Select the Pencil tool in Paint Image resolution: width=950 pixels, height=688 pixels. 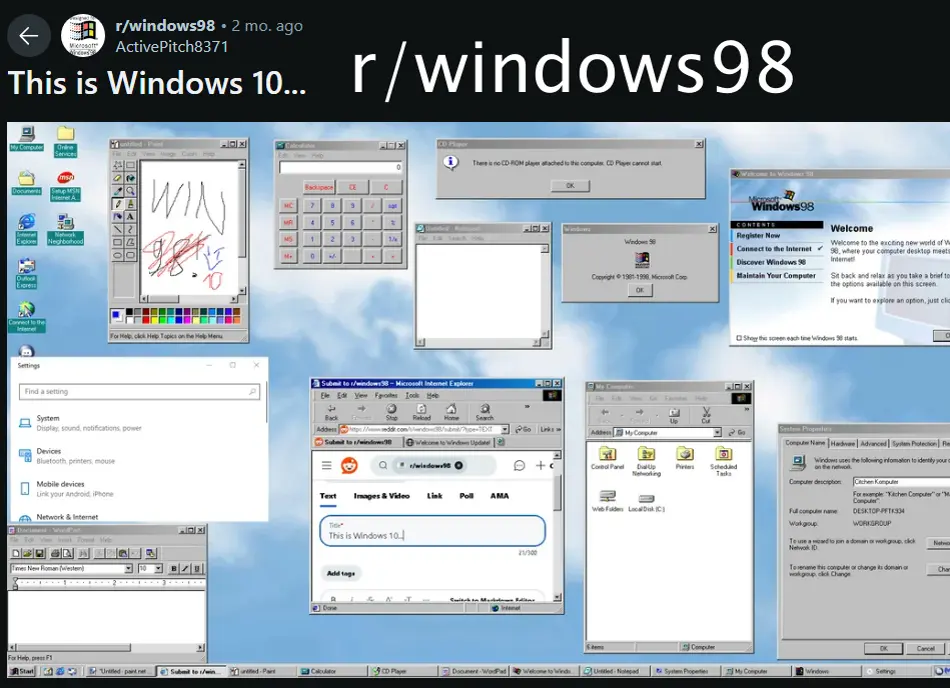pos(118,203)
